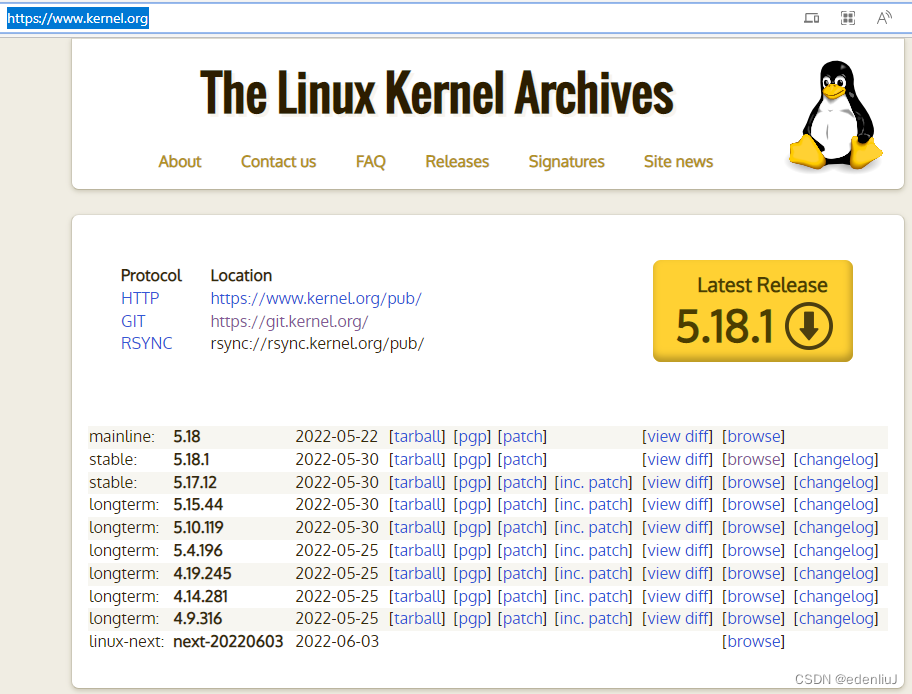Click version number 5.10.119
Screen dimensions: 912x694
198,528
